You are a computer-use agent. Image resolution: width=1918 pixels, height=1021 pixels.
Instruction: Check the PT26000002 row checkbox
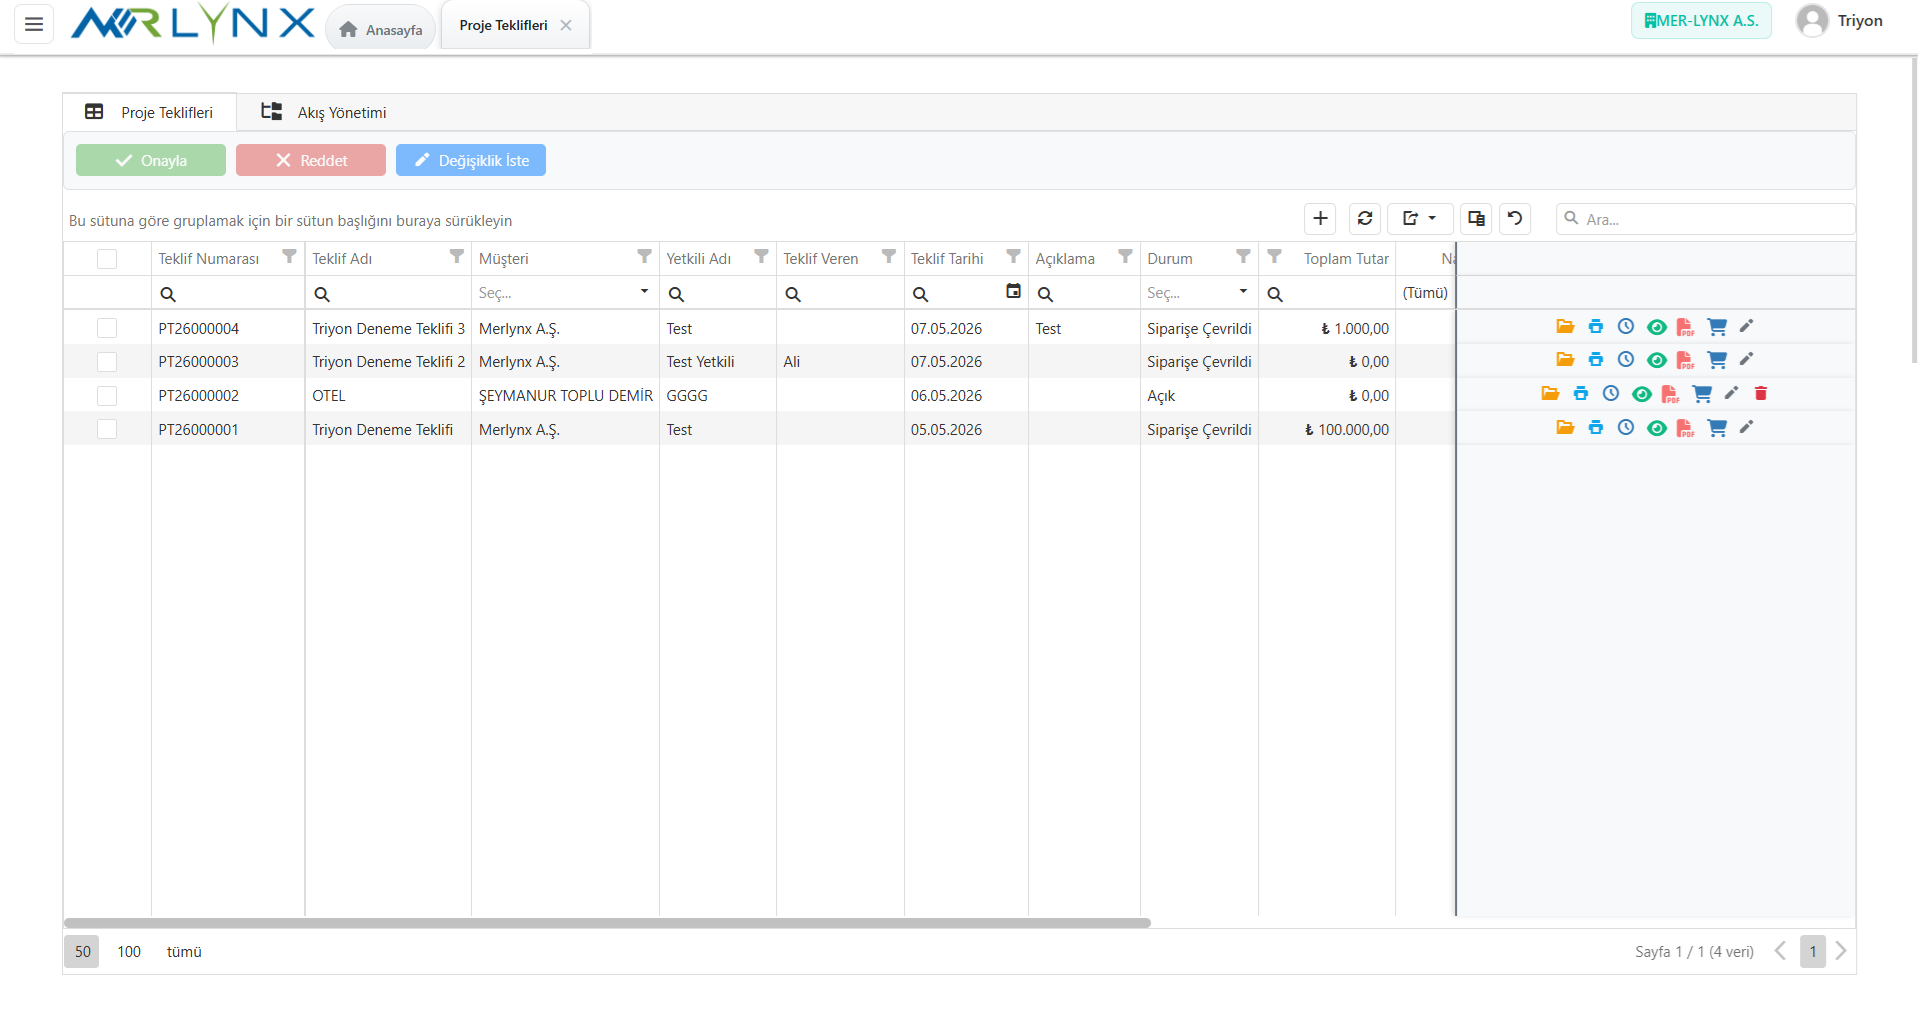click(x=107, y=395)
